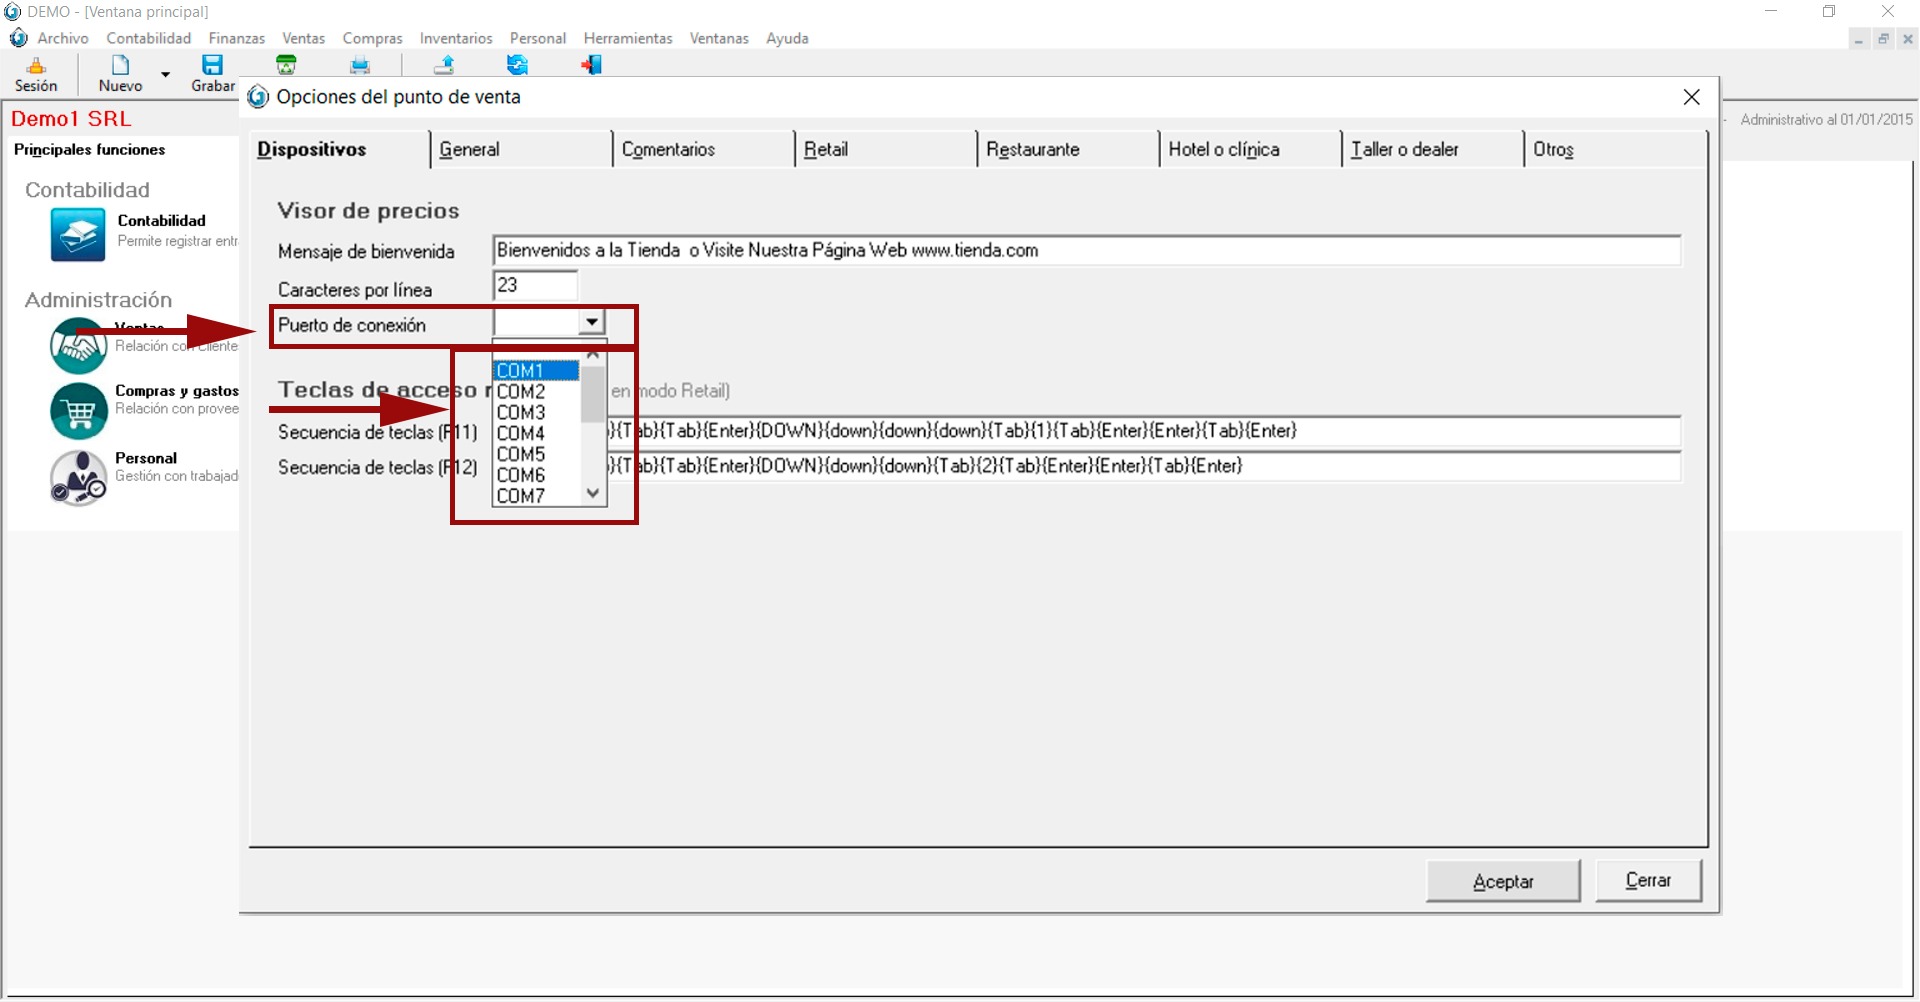
Task: Choose COM5 in the port list
Action: (x=521, y=455)
